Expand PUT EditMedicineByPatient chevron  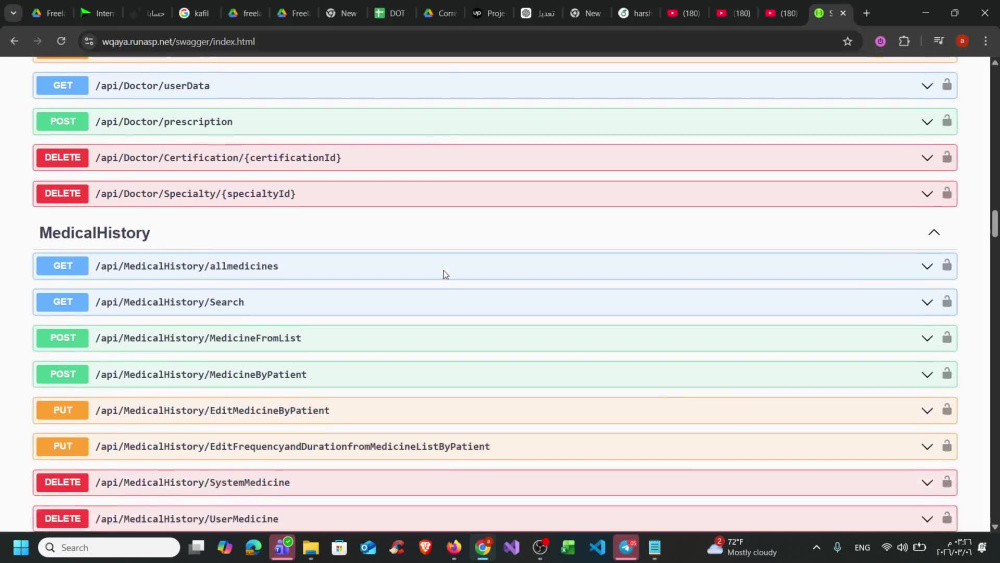tap(927, 411)
